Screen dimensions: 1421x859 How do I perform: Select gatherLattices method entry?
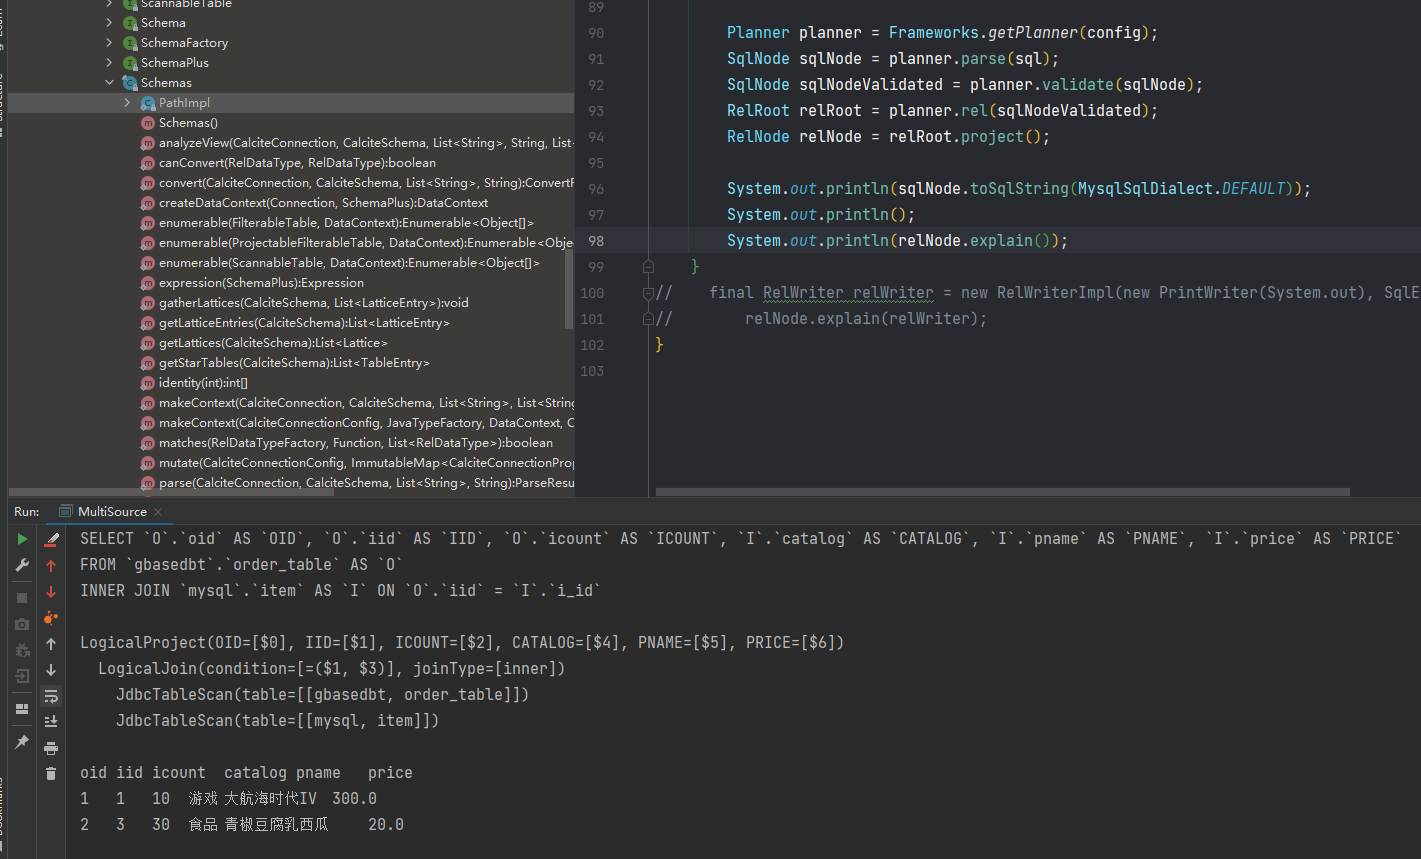click(x=313, y=303)
